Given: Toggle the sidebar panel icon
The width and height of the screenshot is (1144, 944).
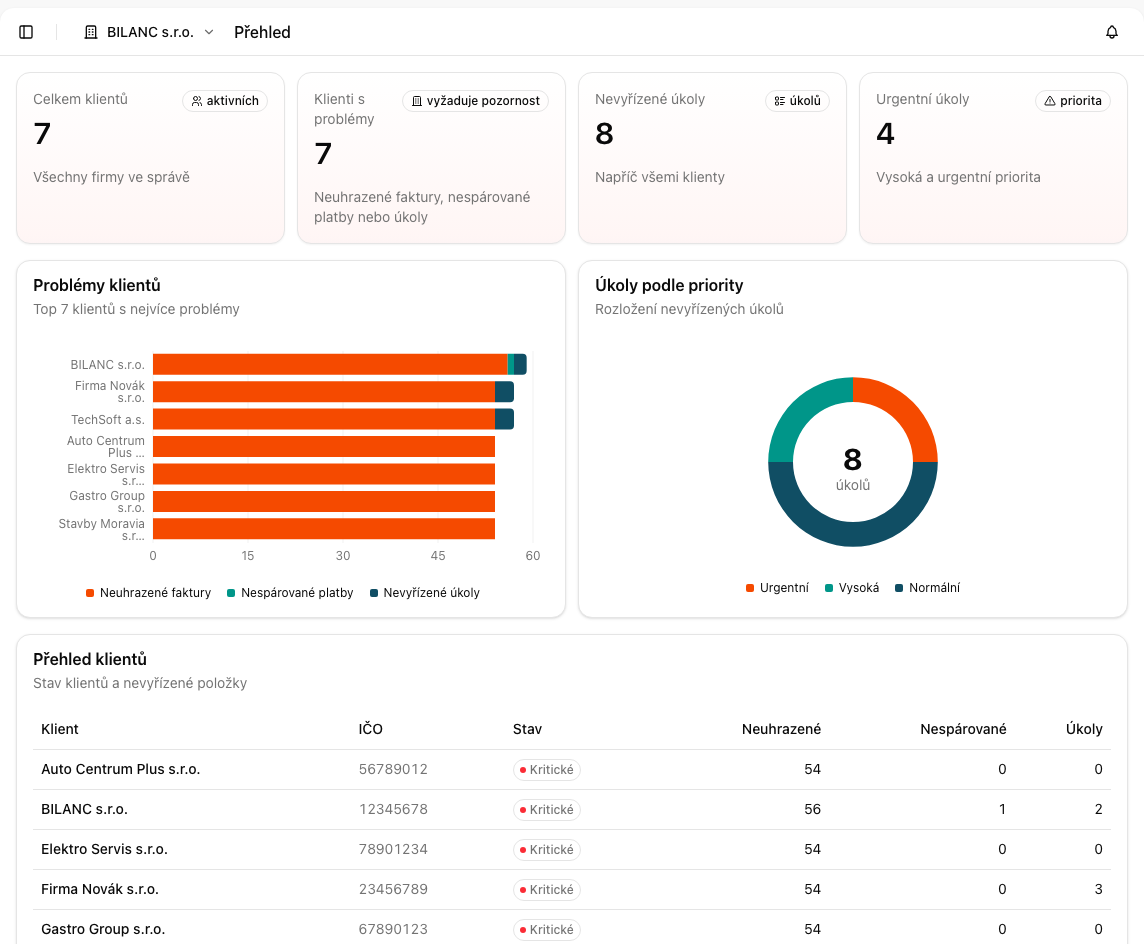Looking at the screenshot, I should click(x=26, y=32).
